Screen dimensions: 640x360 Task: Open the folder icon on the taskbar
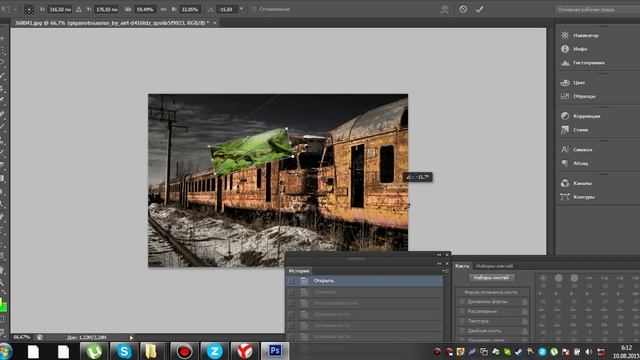[151, 351]
